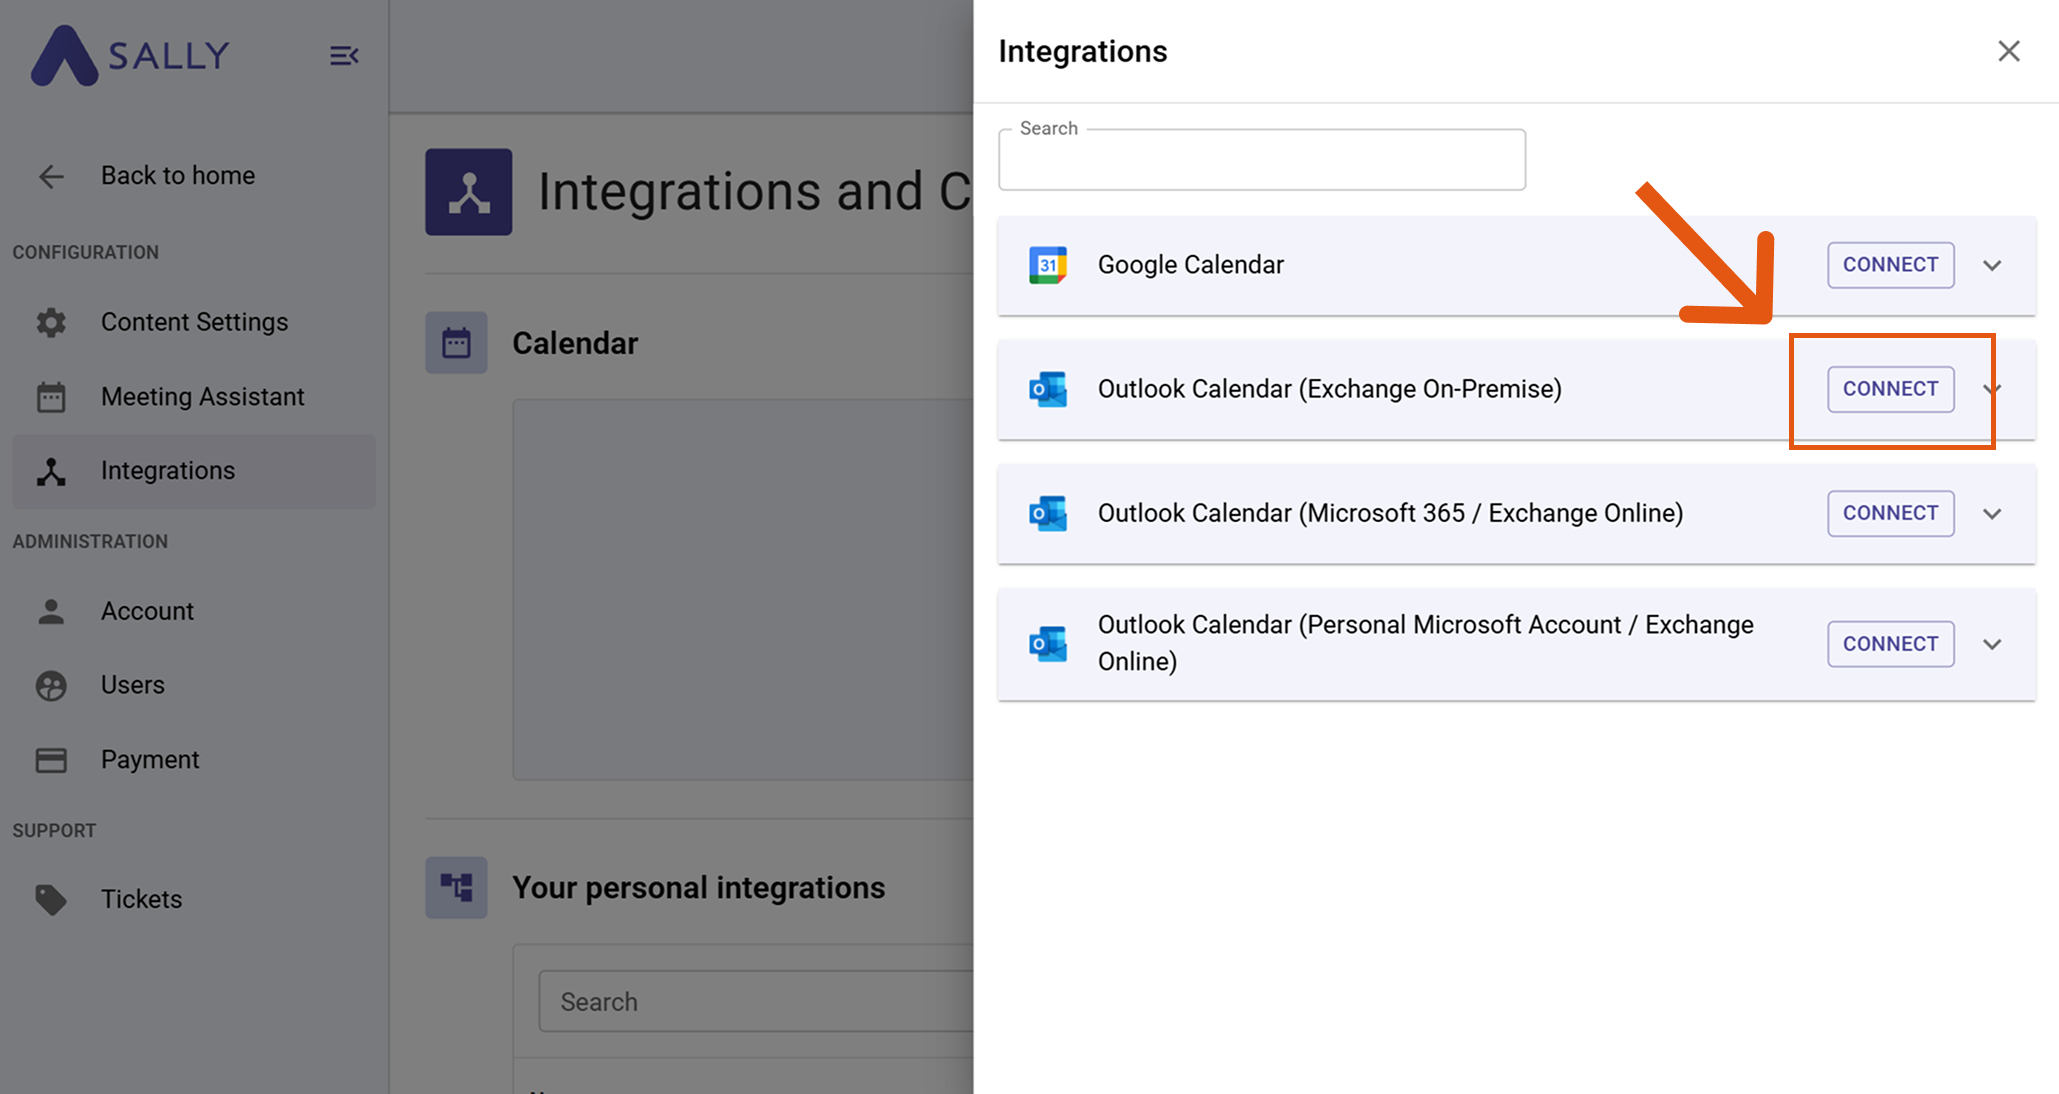Click the Outlook Personal Microsoft Account icon
The height and width of the screenshot is (1094, 2059).
pyautogui.click(x=1048, y=643)
